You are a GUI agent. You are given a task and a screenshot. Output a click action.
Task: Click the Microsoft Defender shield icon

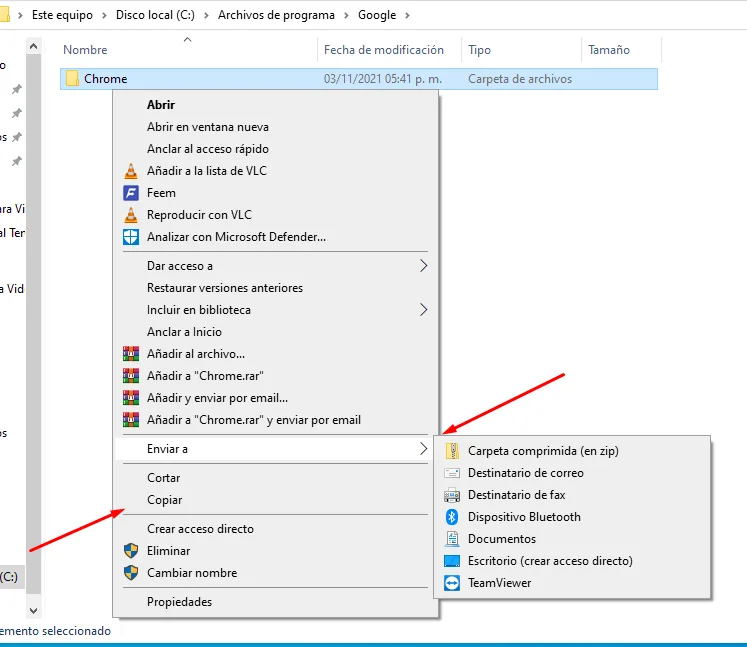point(131,237)
